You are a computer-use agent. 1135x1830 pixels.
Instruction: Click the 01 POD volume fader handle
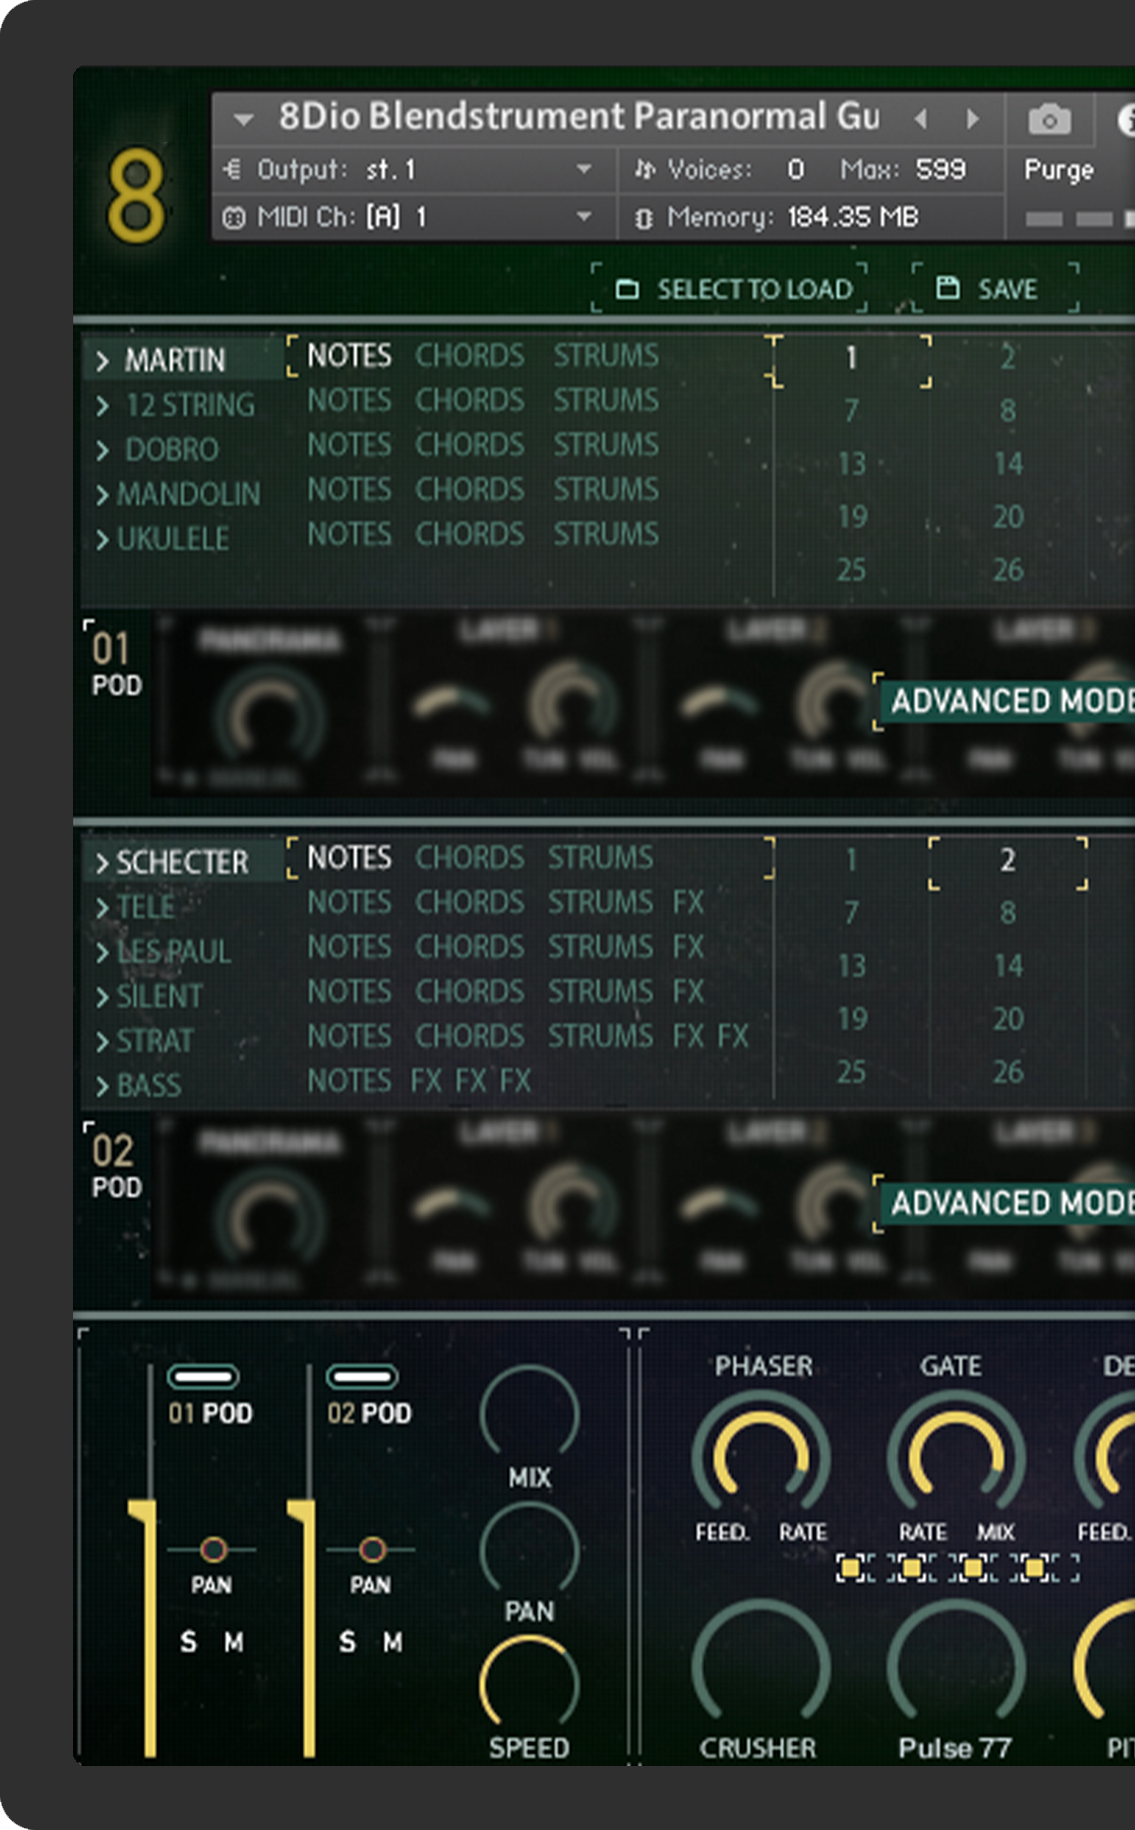(143, 1511)
